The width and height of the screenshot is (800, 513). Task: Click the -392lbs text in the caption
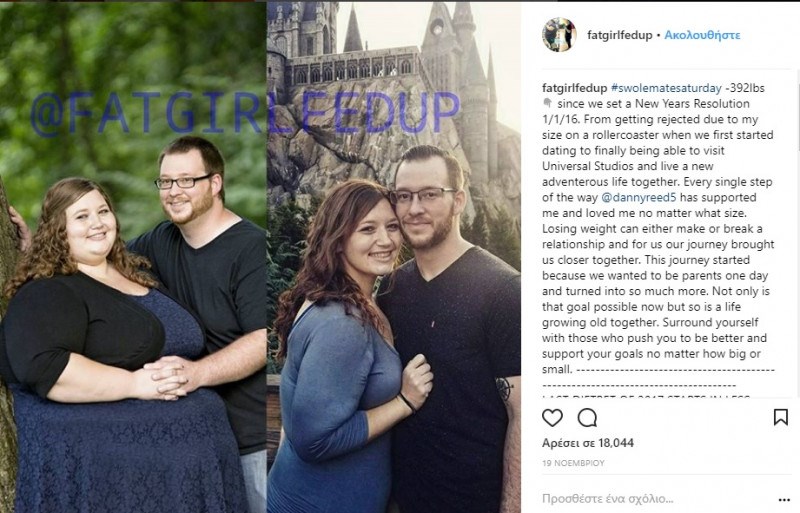point(745,88)
